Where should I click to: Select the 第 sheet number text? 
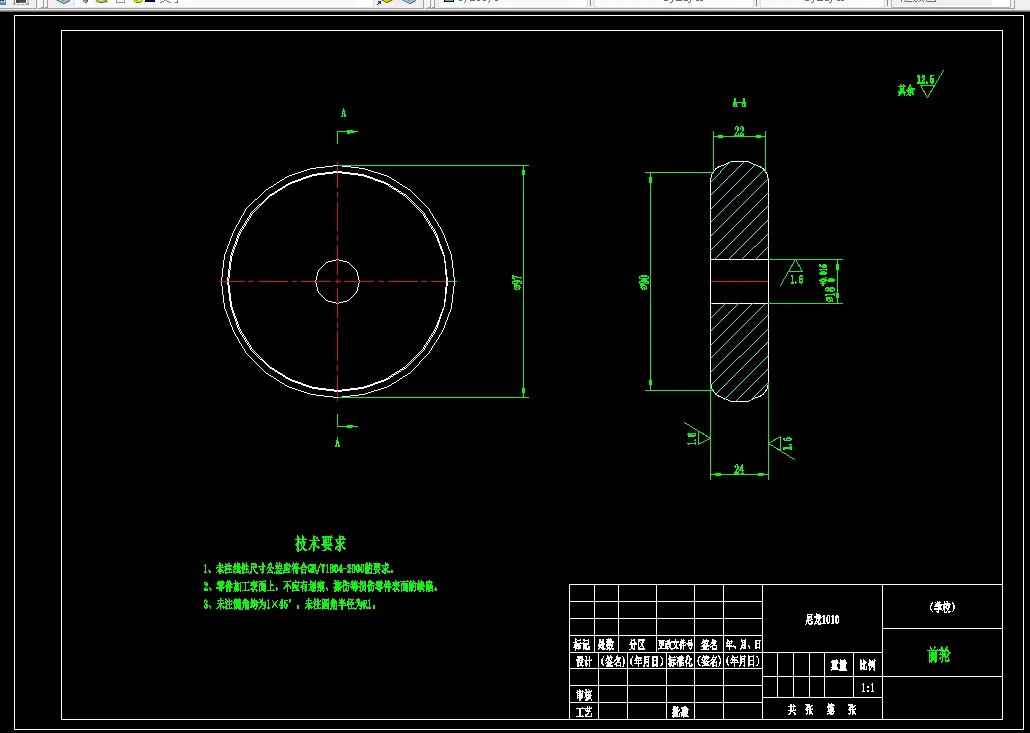click(x=832, y=710)
